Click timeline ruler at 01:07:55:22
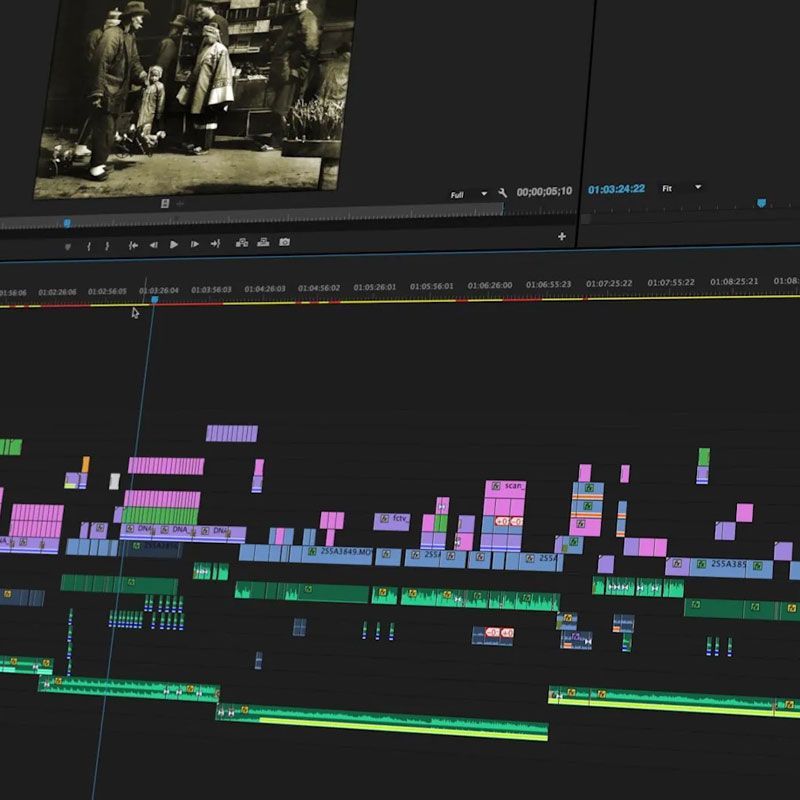800x800 pixels. click(671, 282)
